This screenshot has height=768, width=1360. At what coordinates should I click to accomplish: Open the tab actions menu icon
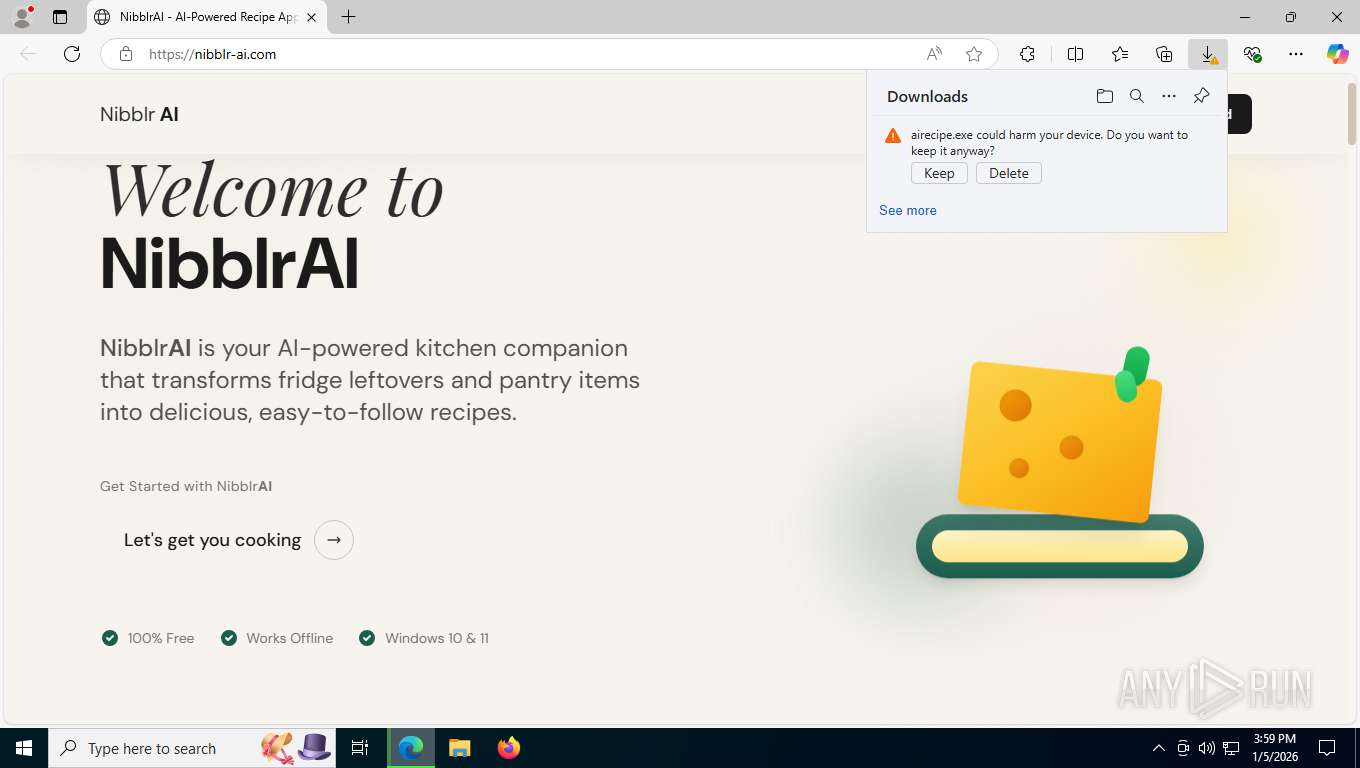point(60,17)
